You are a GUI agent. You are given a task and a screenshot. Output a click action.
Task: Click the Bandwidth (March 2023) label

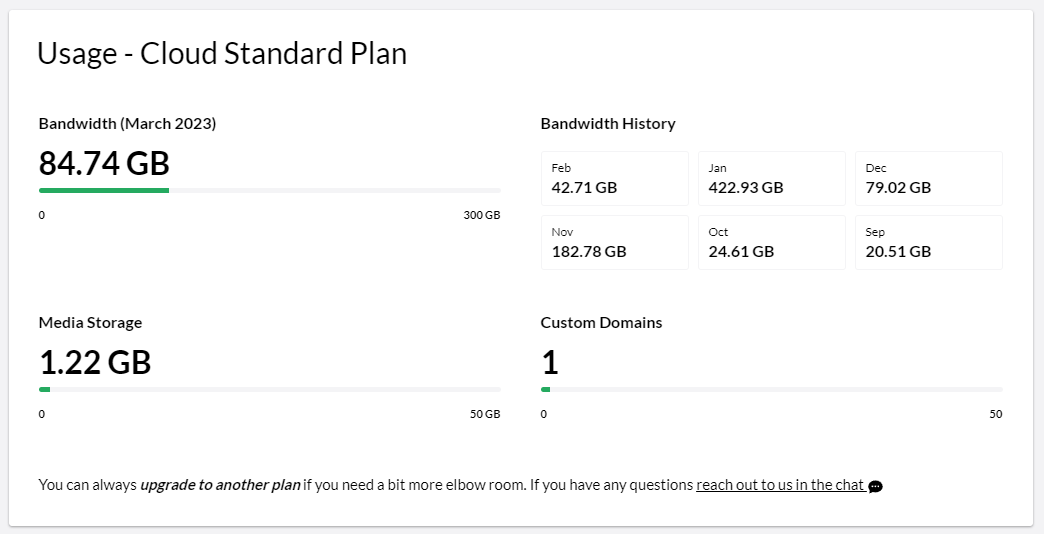(x=127, y=124)
